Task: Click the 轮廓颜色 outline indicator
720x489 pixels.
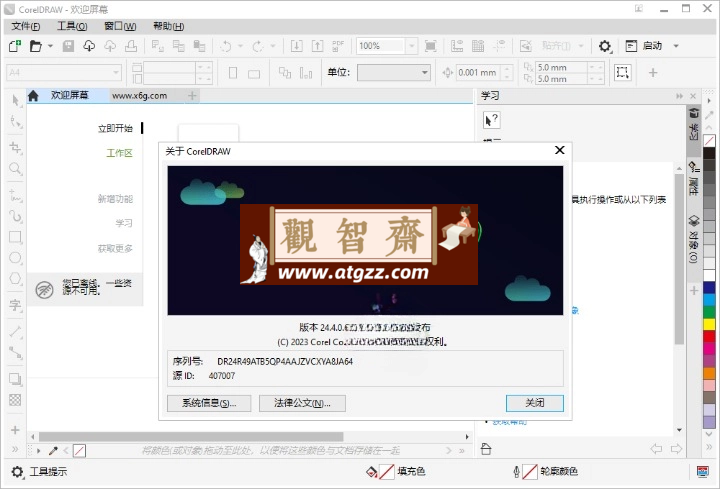Action: [545, 472]
